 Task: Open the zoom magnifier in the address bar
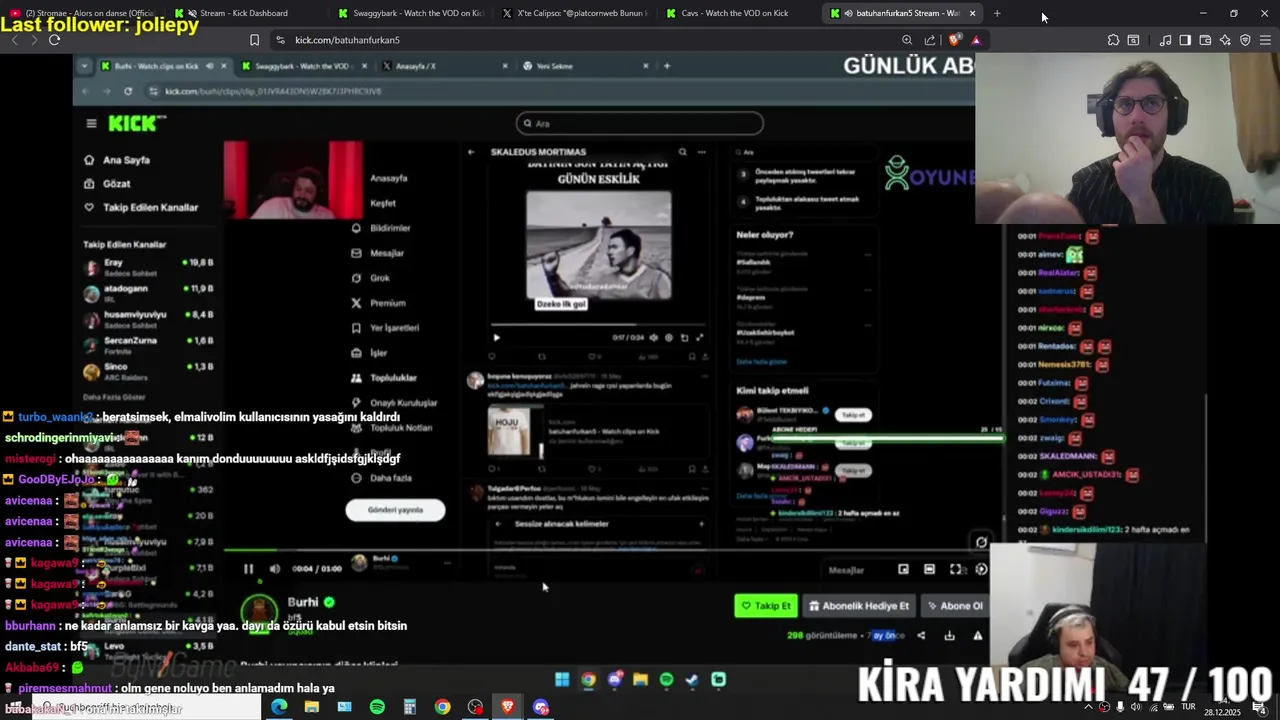click(907, 40)
